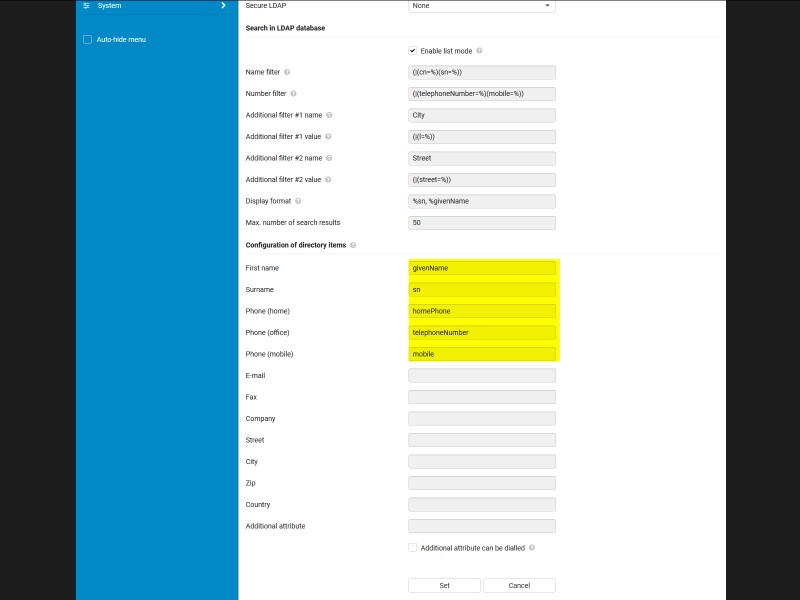Click help icon for Configuration of directory items

pyautogui.click(x=353, y=245)
